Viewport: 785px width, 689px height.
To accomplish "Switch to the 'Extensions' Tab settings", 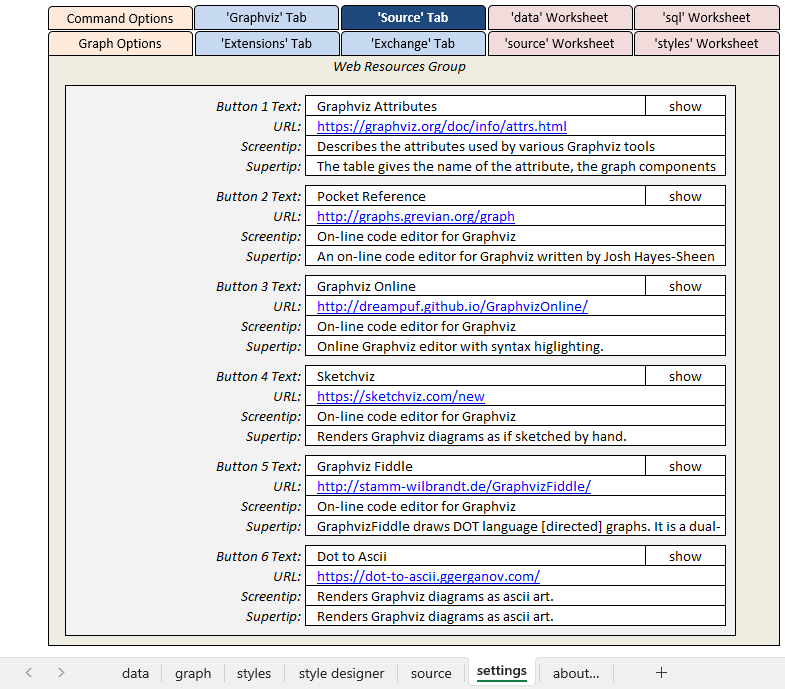I will (266, 44).
